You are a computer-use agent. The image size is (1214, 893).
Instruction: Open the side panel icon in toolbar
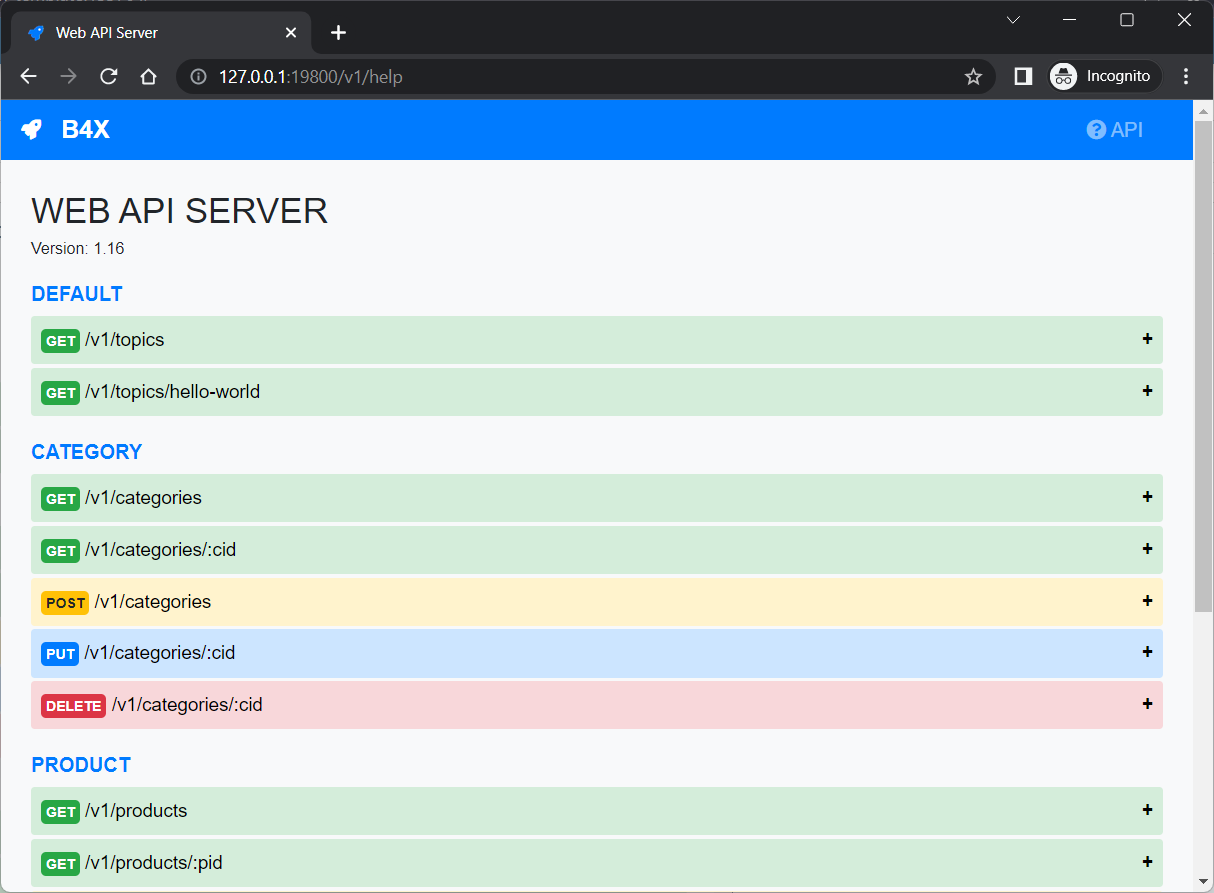[x=1023, y=77]
